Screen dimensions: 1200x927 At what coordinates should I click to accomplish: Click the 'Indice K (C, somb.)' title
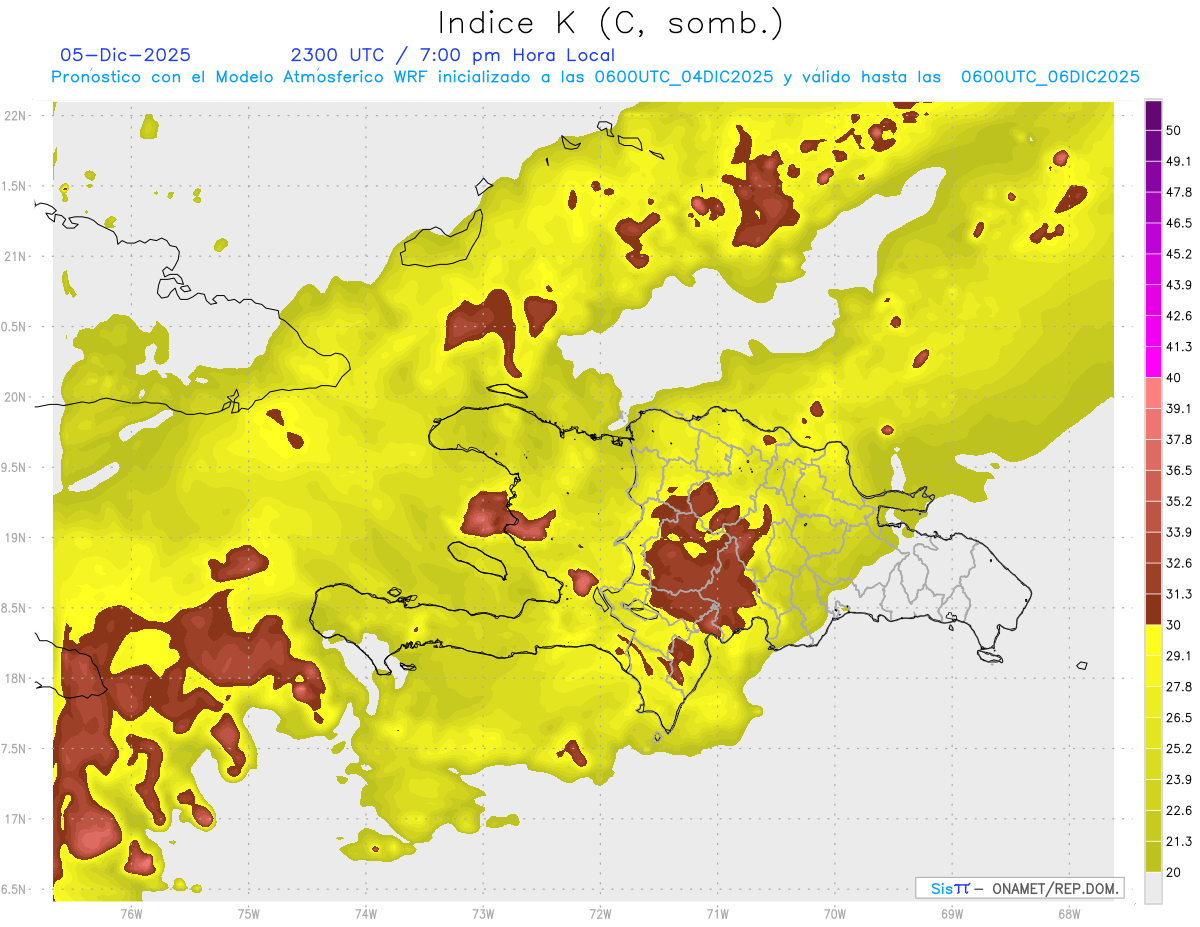610,23
